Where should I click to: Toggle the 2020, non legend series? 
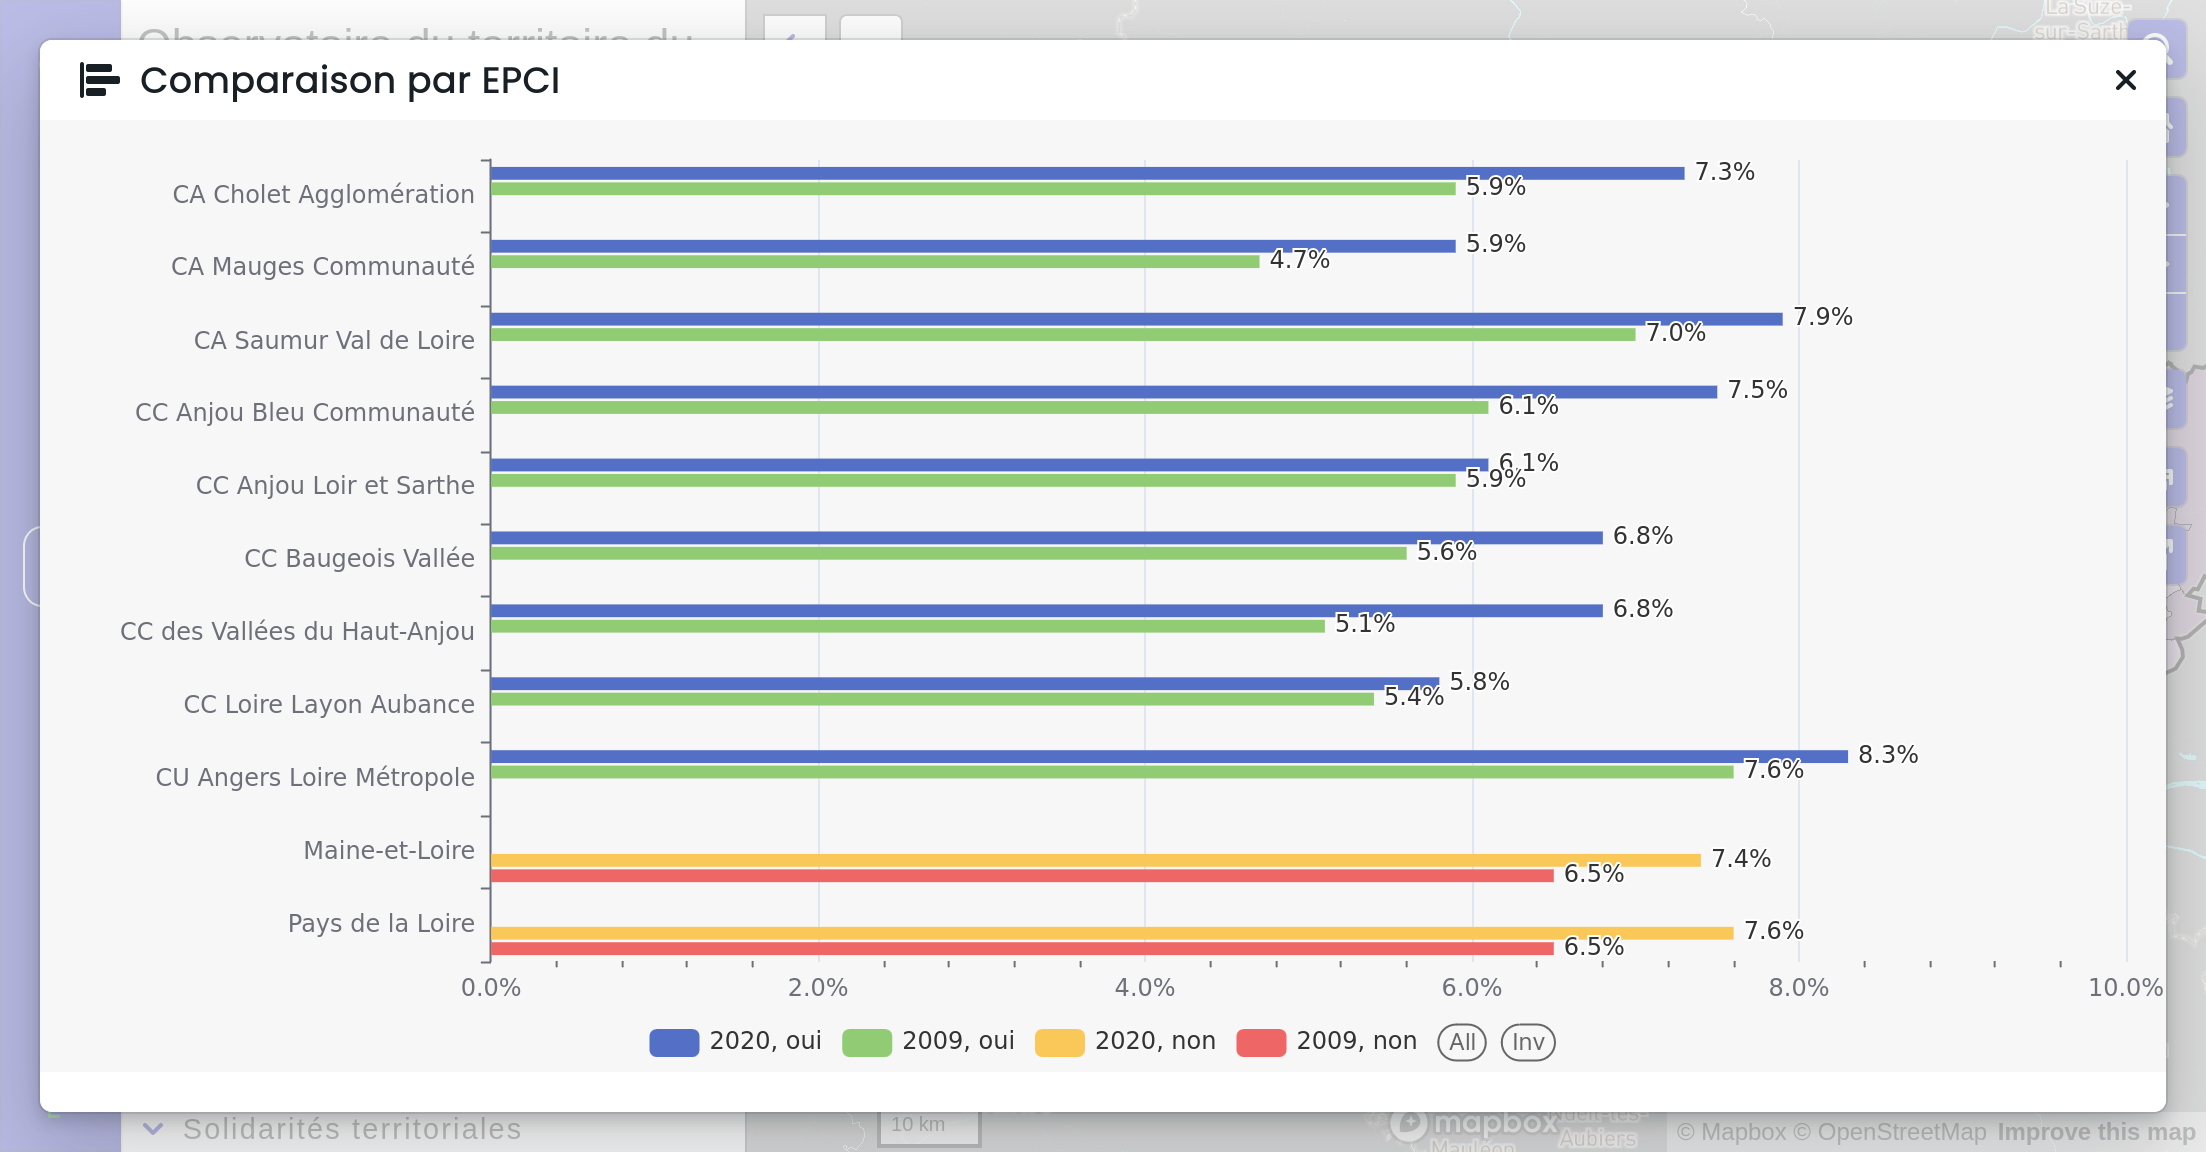(1125, 1042)
